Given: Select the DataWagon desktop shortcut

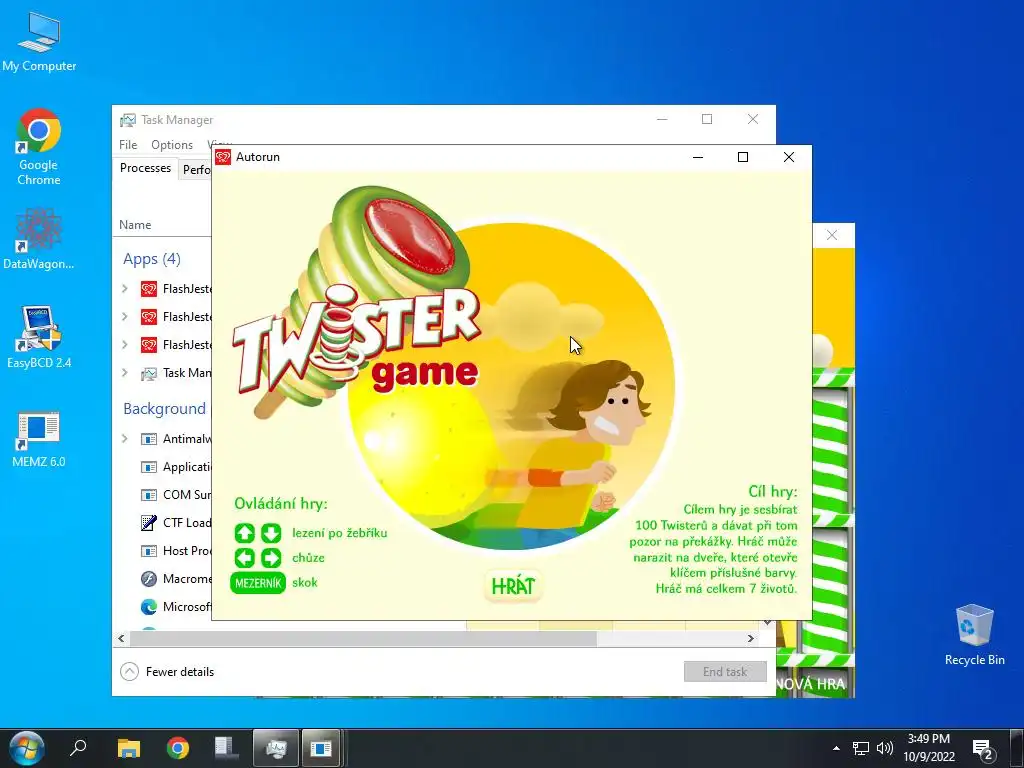Looking at the screenshot, I should point(39,239).
